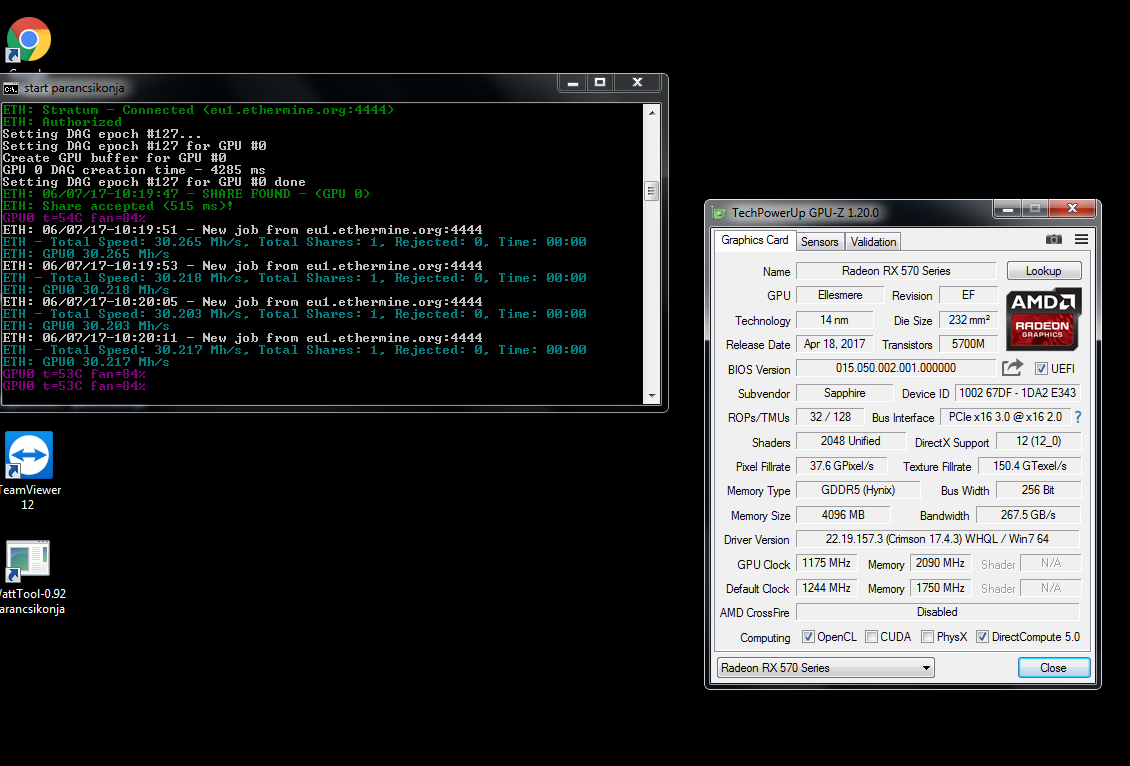Toggle the UEFI checkbox
1130x766 pixels.
(1041, 368)
